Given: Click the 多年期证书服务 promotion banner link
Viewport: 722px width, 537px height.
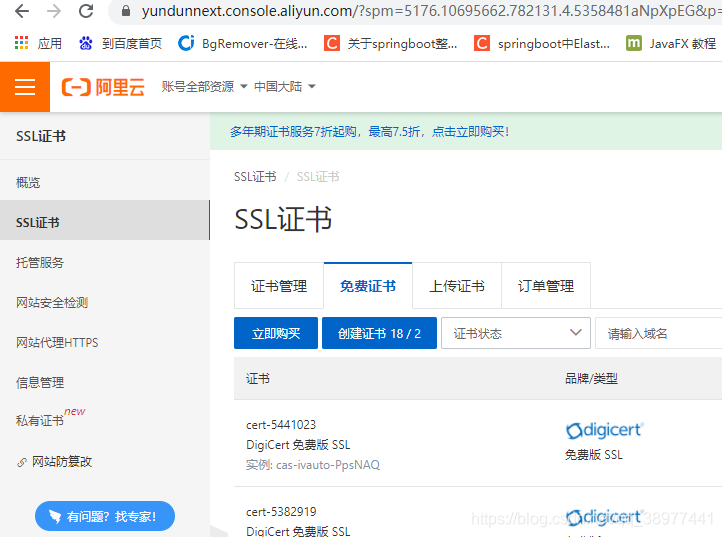Looking at the screenshot, I should click(x=369, y=132).
